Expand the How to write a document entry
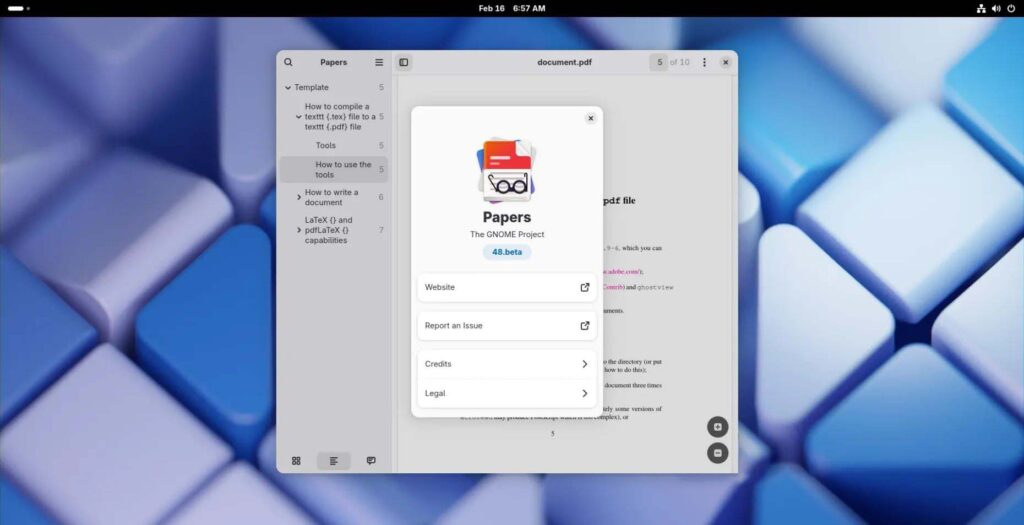This screenshot has height=525, width=1024. [x=298, y=197]
